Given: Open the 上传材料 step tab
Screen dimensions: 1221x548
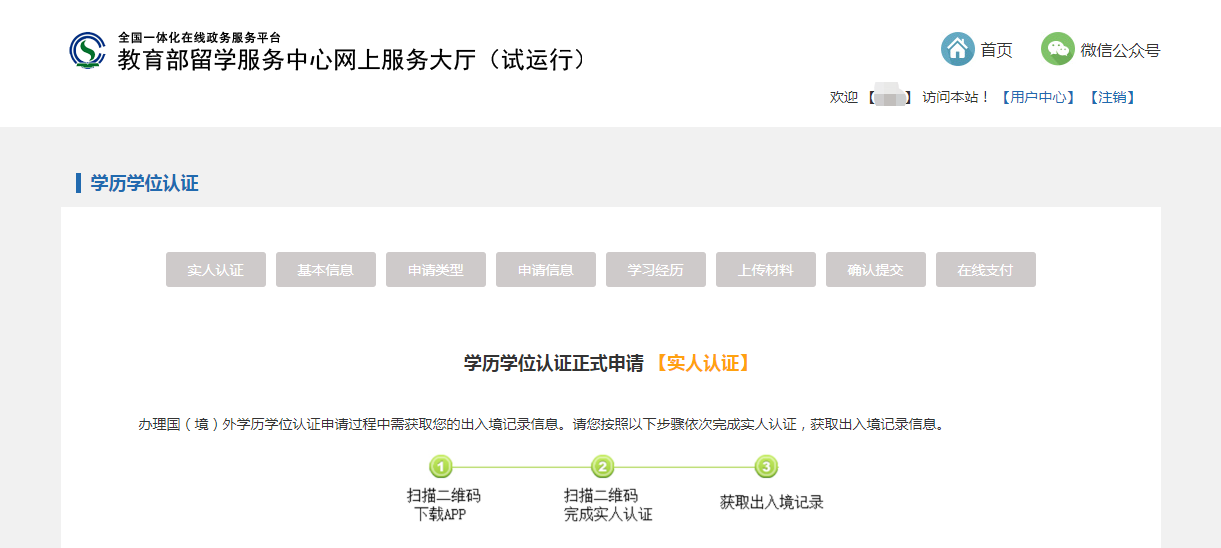Looking at the screenshot, I should 766,270.
